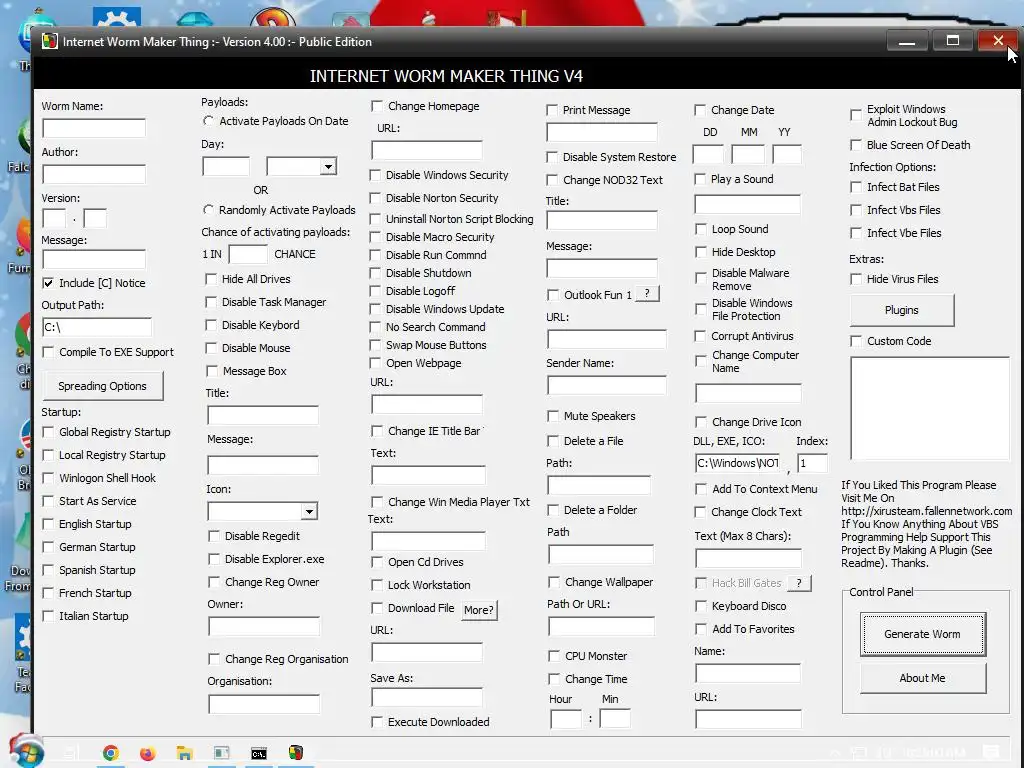Screen dimensions: 1024x768
Task: Open the payload month dropdown next to Day
Action: 328,167
